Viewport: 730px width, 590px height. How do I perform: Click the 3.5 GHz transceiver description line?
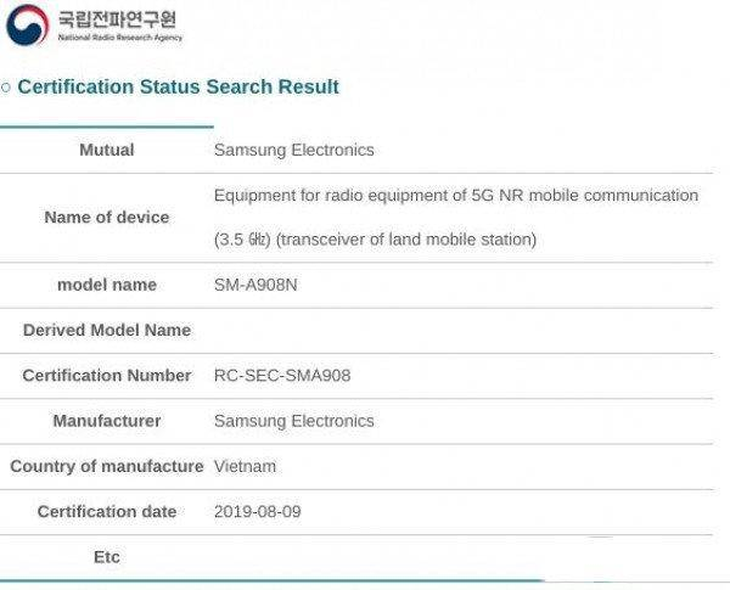[375, 239]
